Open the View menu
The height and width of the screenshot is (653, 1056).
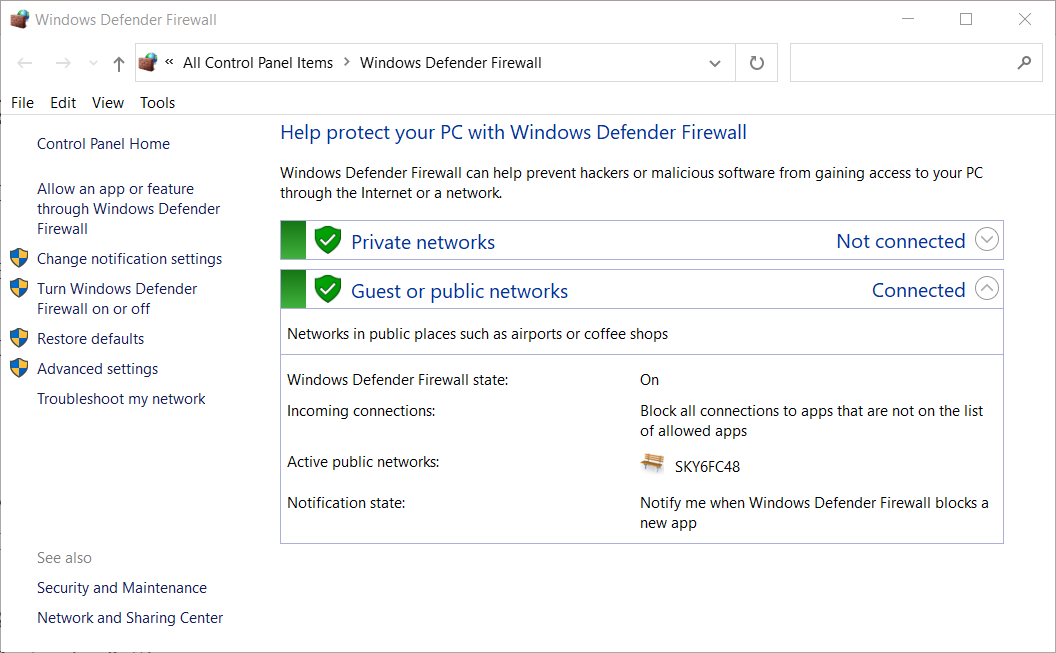[108, 102]
